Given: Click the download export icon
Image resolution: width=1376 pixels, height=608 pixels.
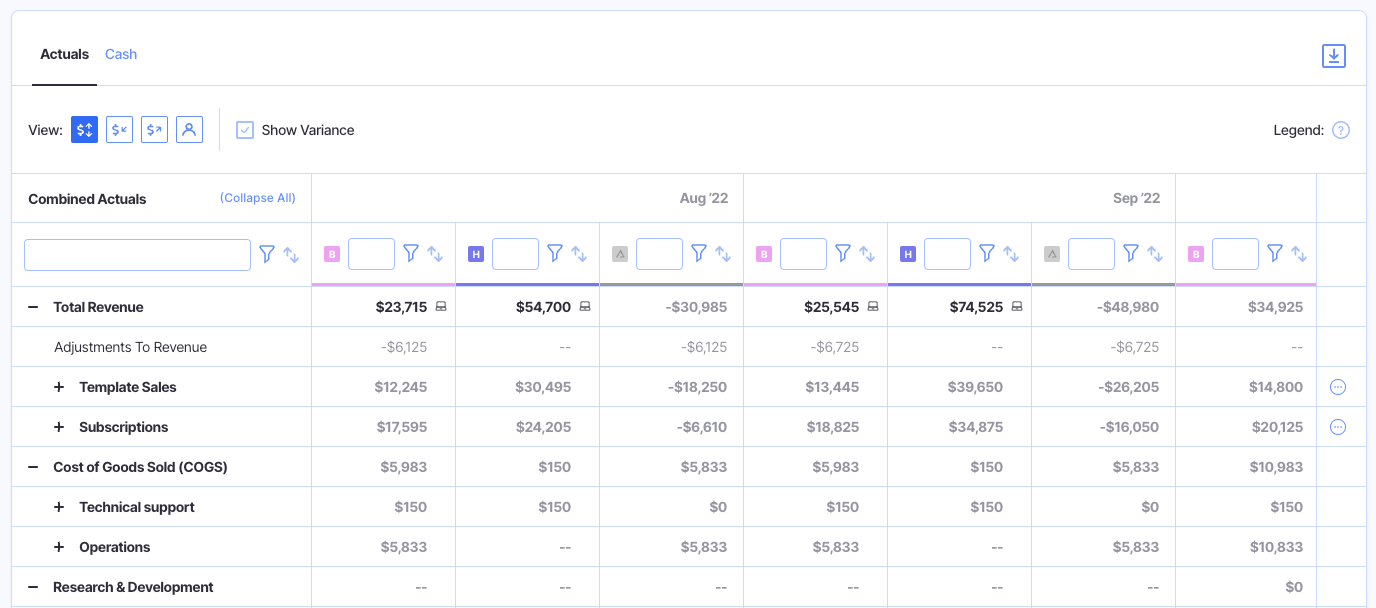Looking at the screenshot, I should tap(1333, 56).
